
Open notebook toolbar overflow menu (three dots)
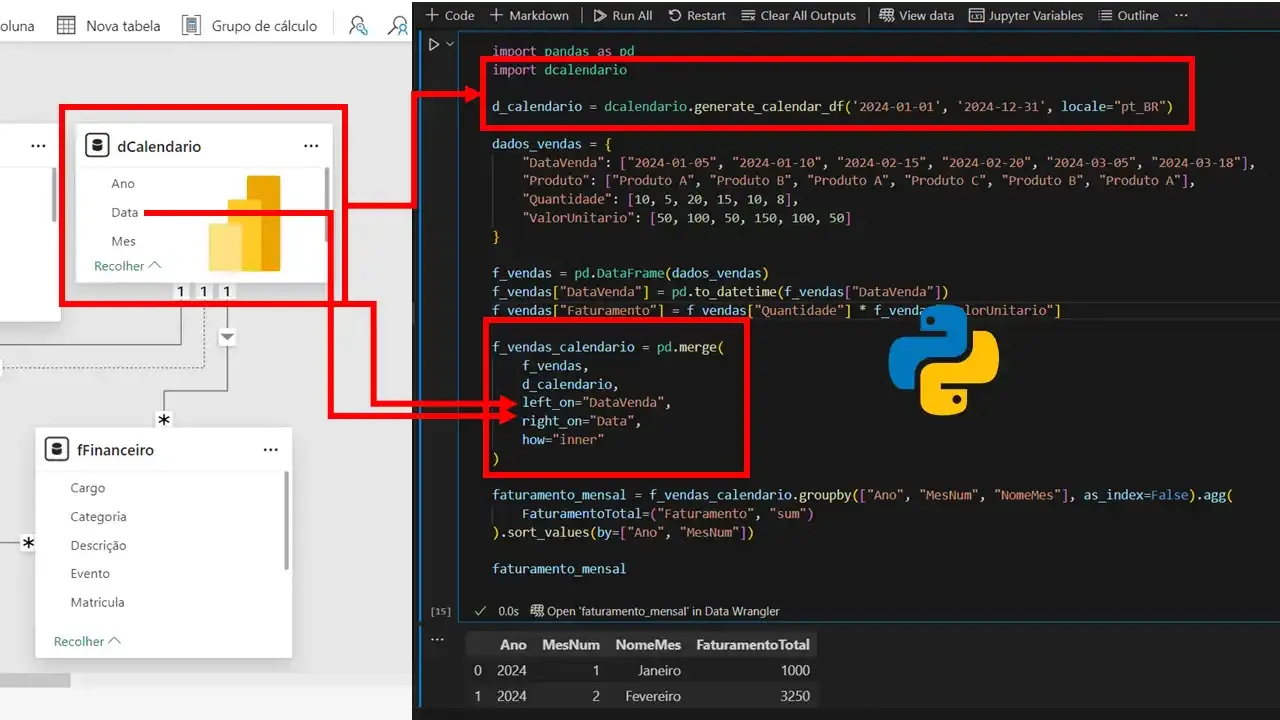click(x=1182, y=15)
